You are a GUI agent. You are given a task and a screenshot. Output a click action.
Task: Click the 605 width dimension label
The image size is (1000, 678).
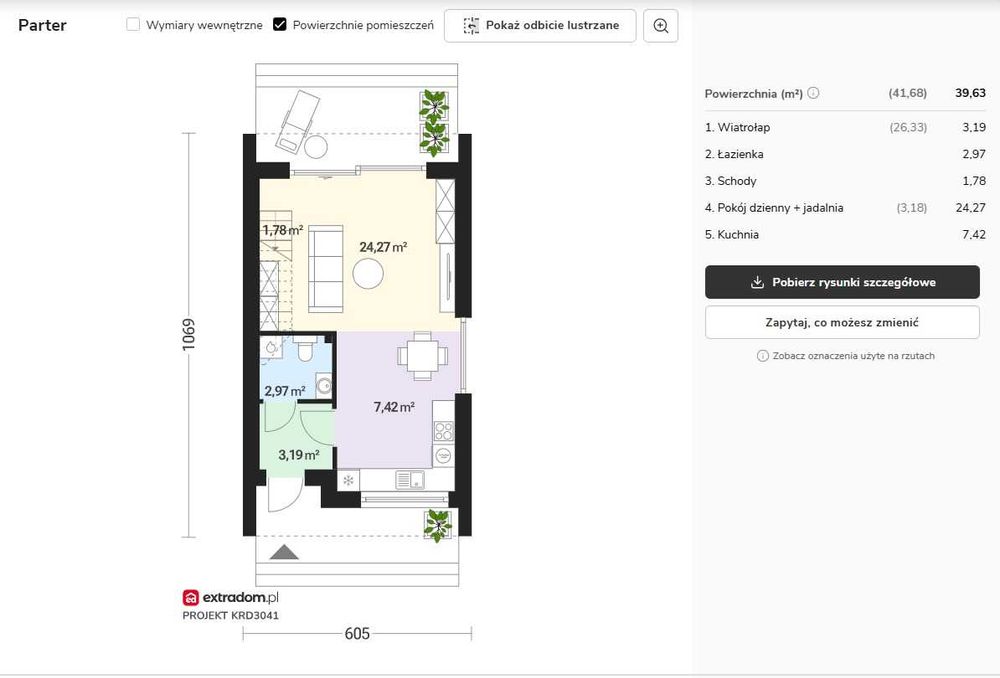[x=357, y=633]
